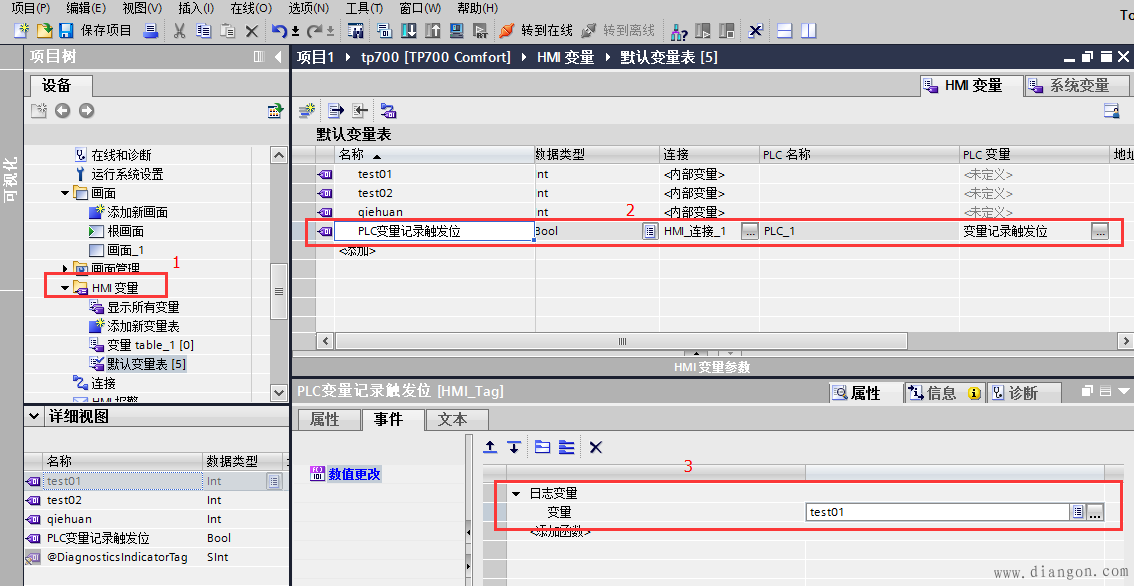1134x586 pixels.
Task: Collapse the 画面 folder in project tree
Action: (x=66, y=193)
